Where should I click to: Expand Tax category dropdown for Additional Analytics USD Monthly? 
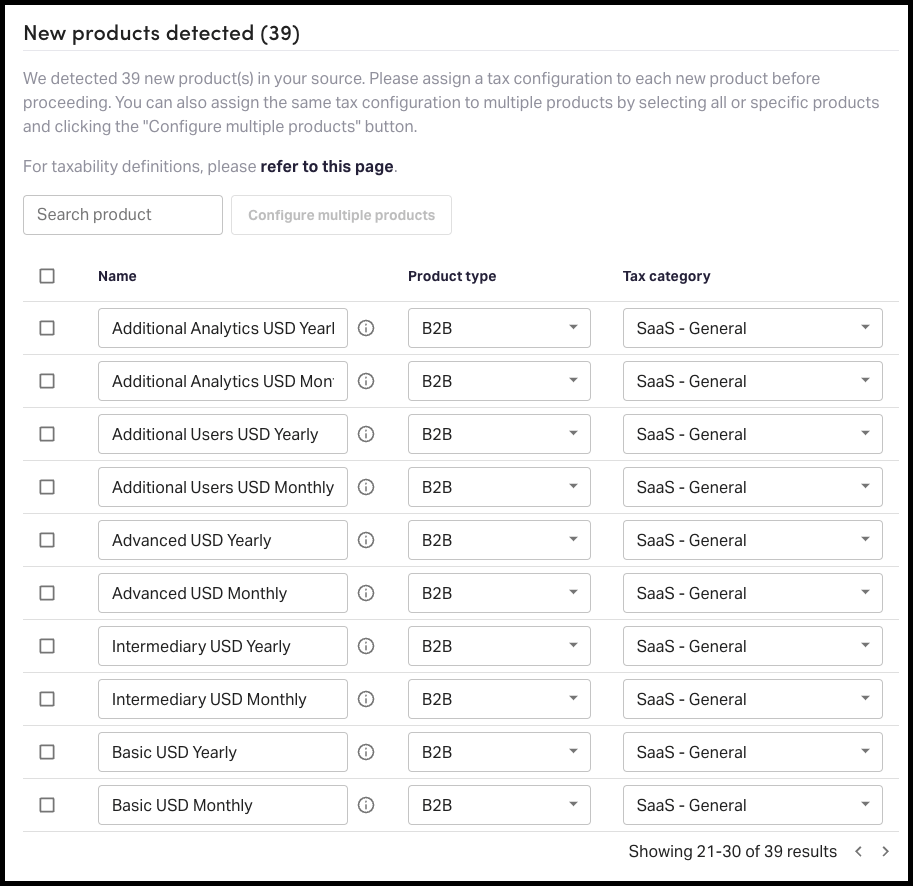[x=752, y=381]
